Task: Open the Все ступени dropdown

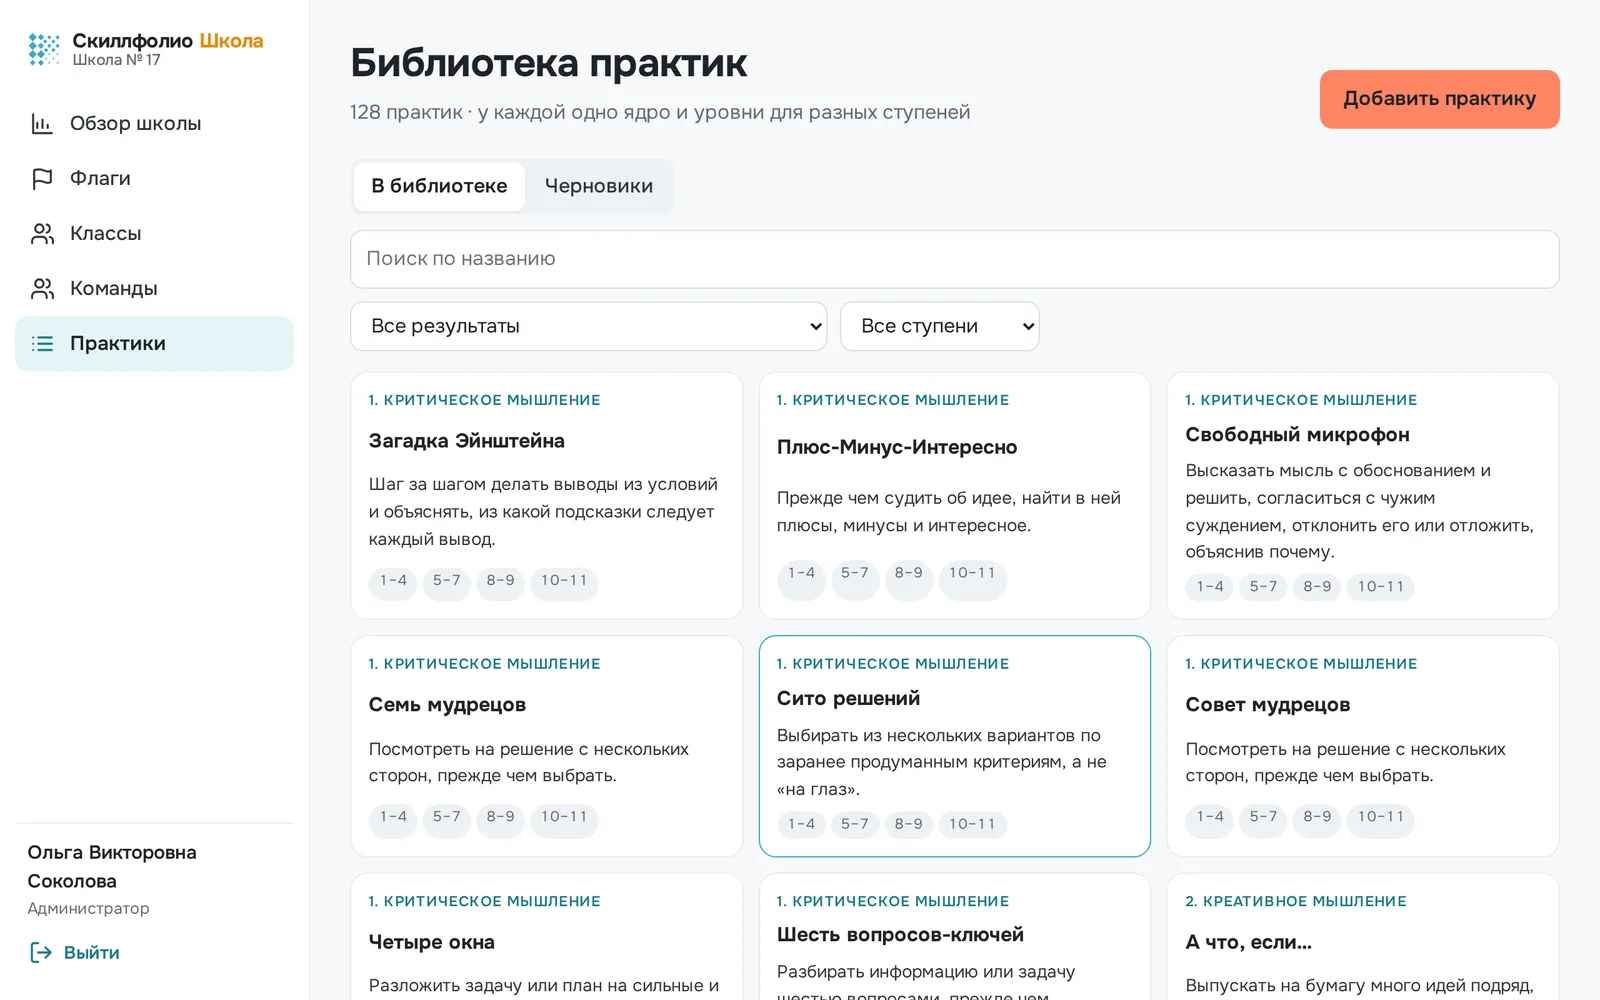Action: (940, 326)
